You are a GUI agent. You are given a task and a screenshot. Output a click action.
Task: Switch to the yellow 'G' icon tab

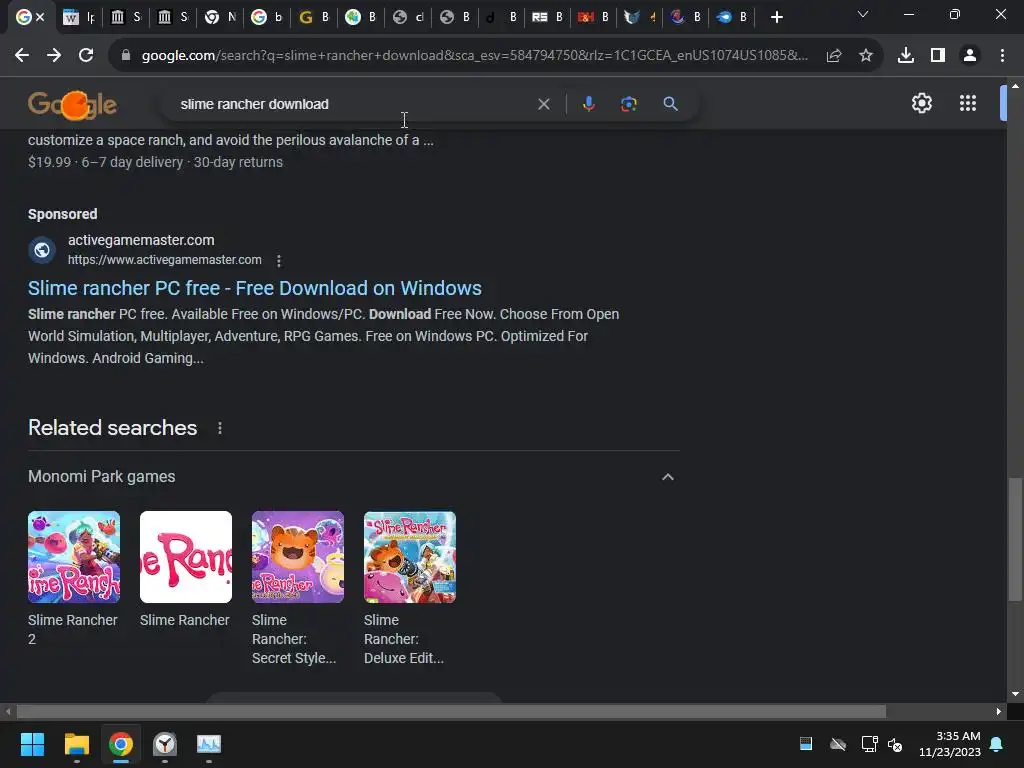pos(313,18)
